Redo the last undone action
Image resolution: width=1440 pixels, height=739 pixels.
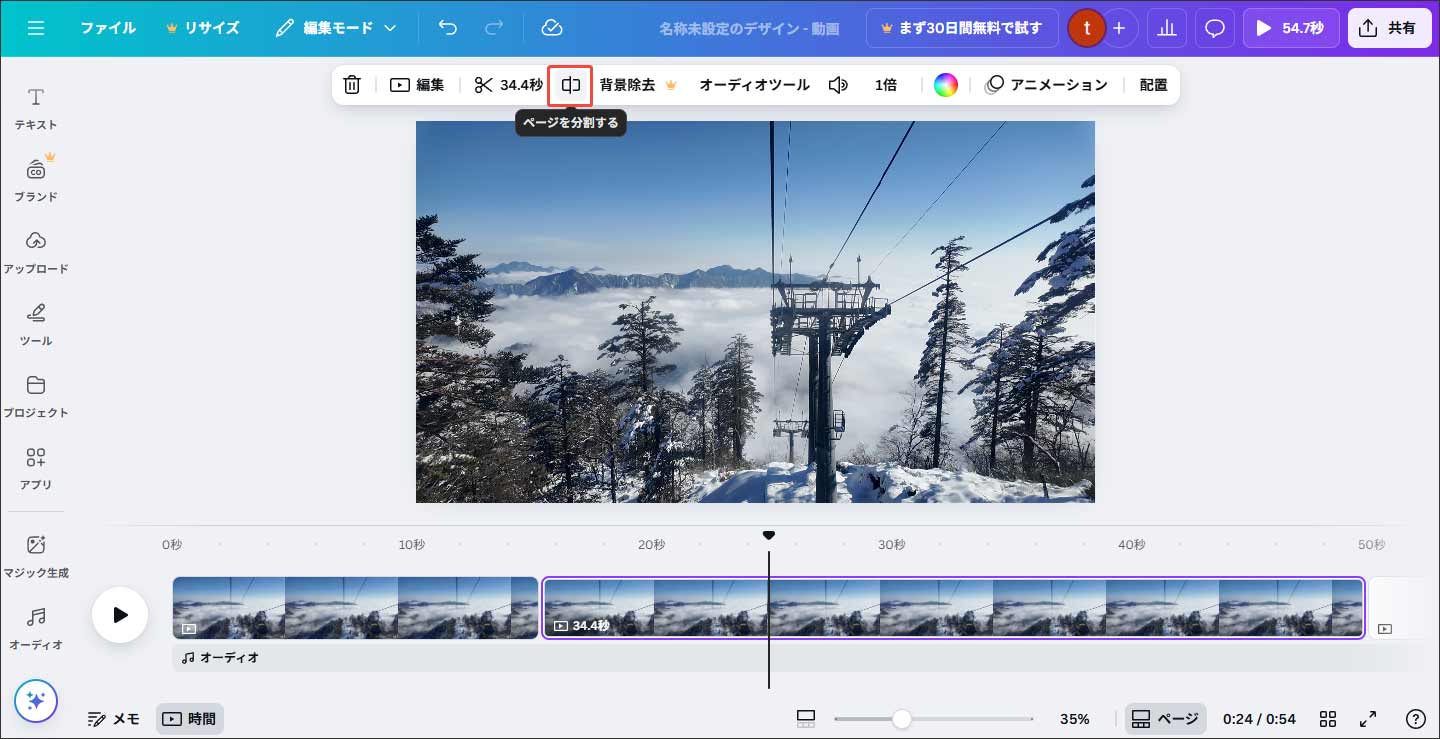click(x=495, y=28)
